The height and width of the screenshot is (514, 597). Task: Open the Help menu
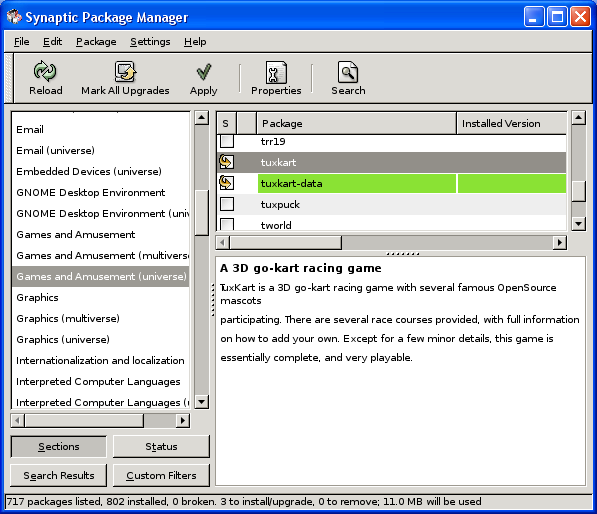pyautogui.click(x=195, y=42)
